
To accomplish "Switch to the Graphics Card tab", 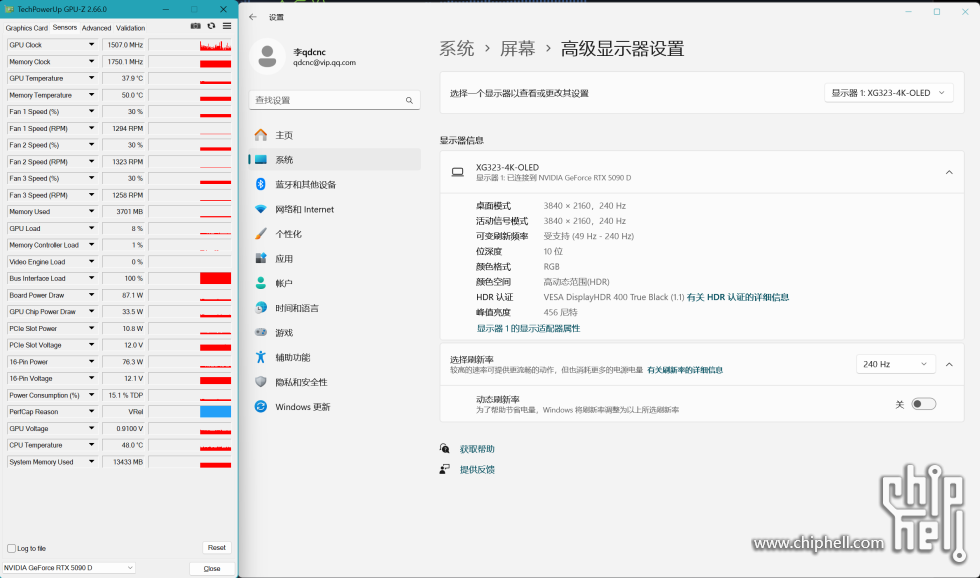I will coord(26,28).
